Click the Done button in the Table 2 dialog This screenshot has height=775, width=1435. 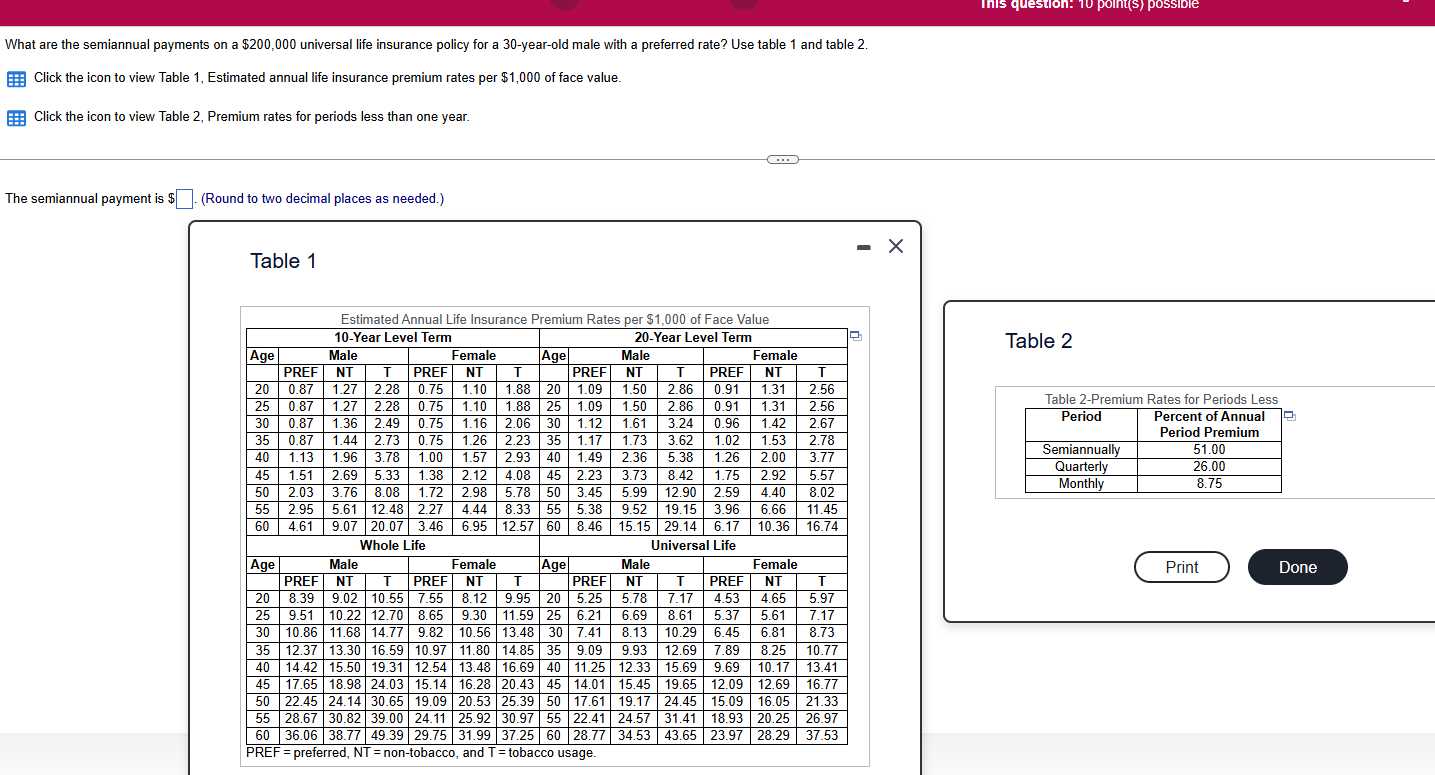pyautogui.click(x=1297, y=567)
